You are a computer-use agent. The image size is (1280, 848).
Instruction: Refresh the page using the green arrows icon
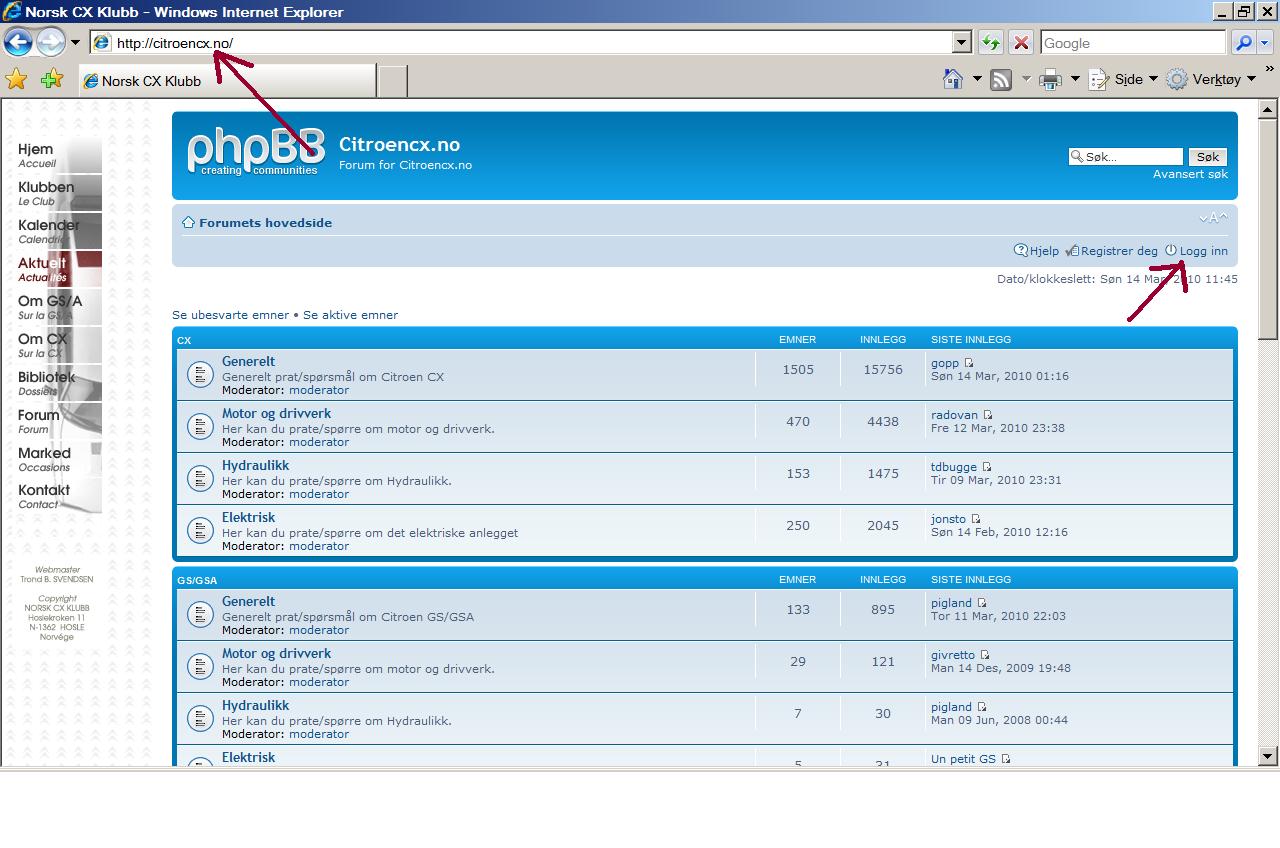991,43
